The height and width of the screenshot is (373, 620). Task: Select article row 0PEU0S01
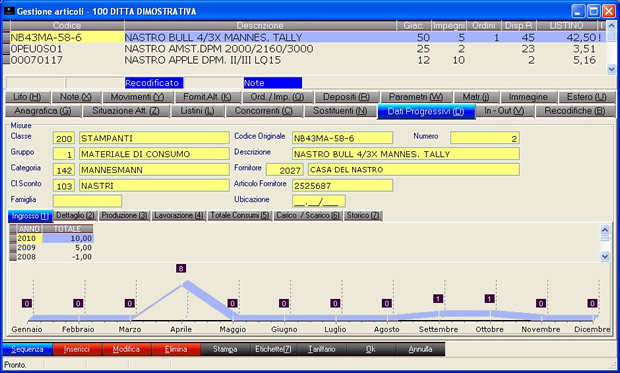pyautogui.click(x=304, y=49)
